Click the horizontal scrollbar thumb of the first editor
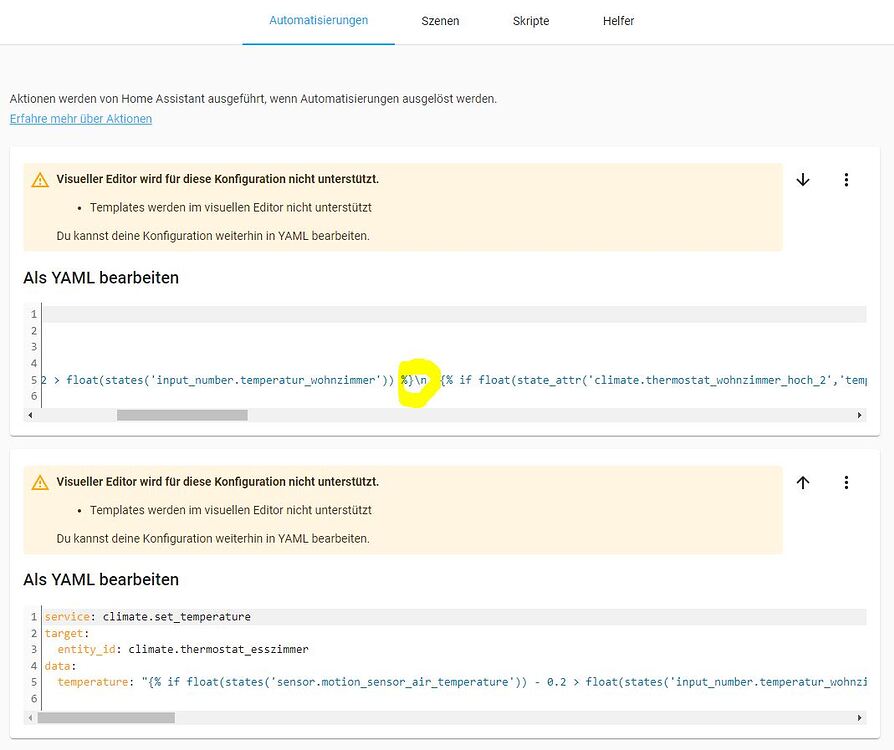894x750 pixels. pyautogui.click(x=180, y=415)
